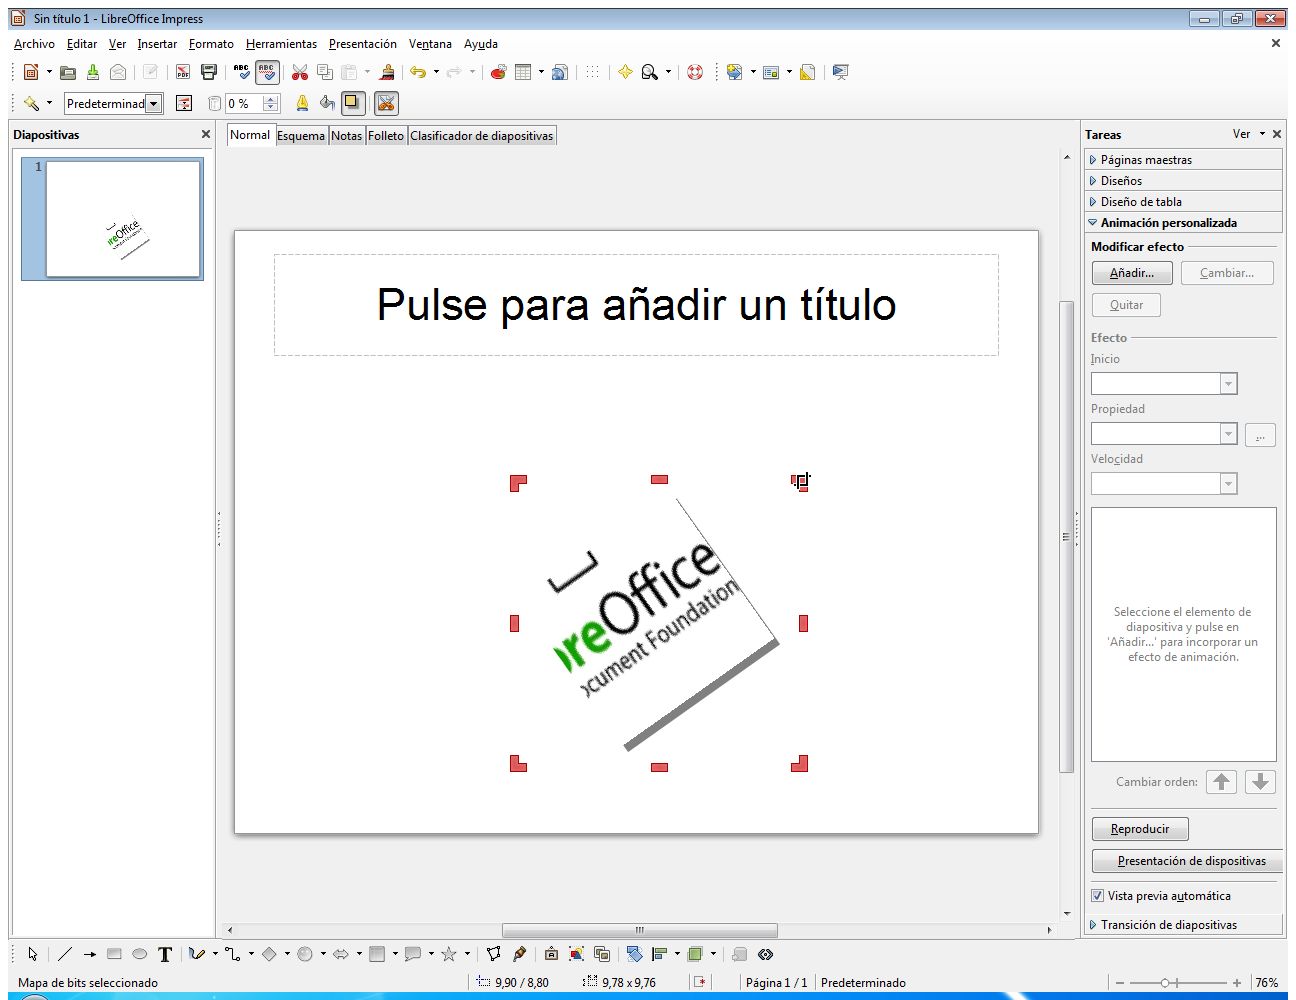The width and height of the screenshot is (1296, 1000).
Task: Click the Presentación de diapositivas button
Action: pyautogui.click(x=1187, y=861)
